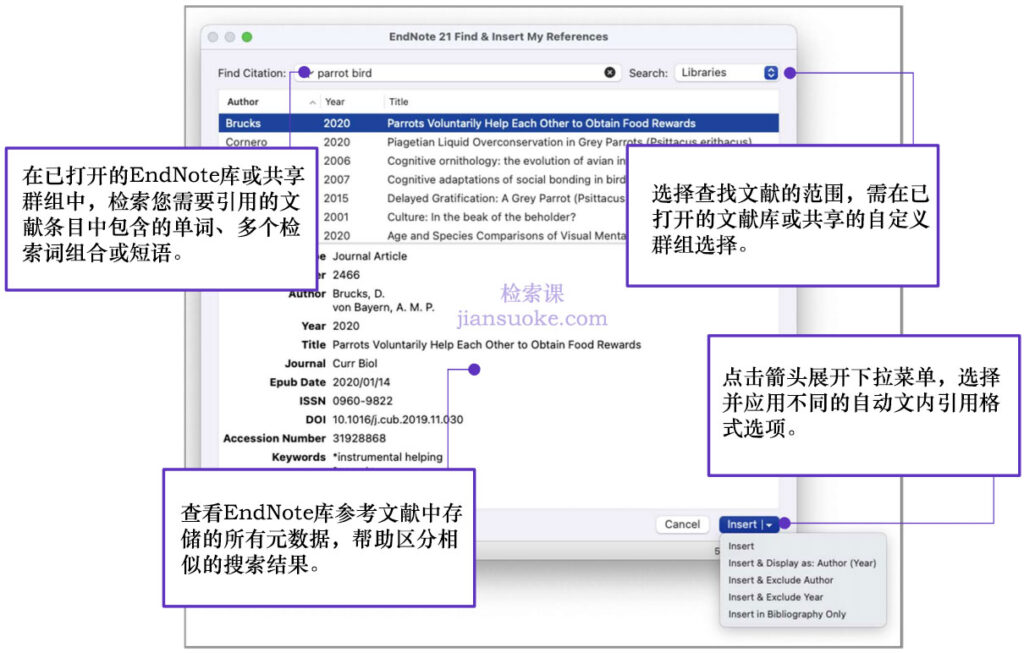Click the blue Insert button
The height and width of the screenshot is (653, 1024).
pos(742,524)
